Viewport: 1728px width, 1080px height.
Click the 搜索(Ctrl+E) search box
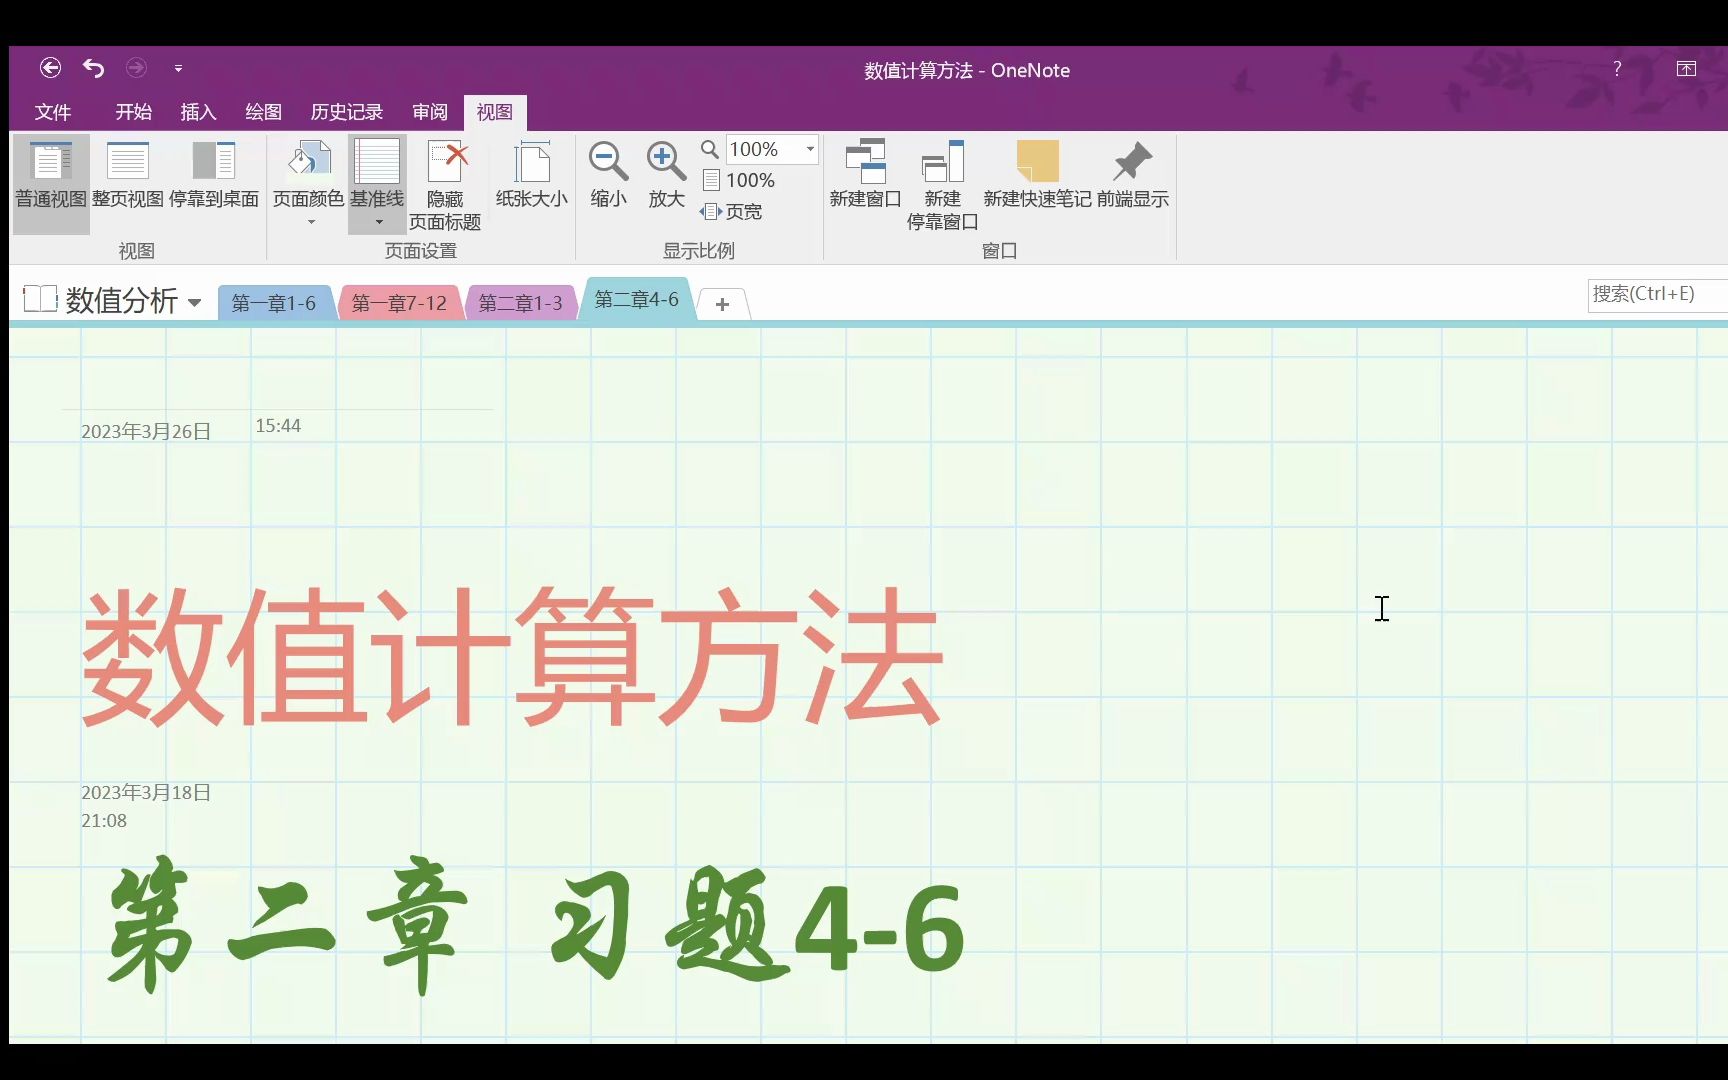(1657, 295)
